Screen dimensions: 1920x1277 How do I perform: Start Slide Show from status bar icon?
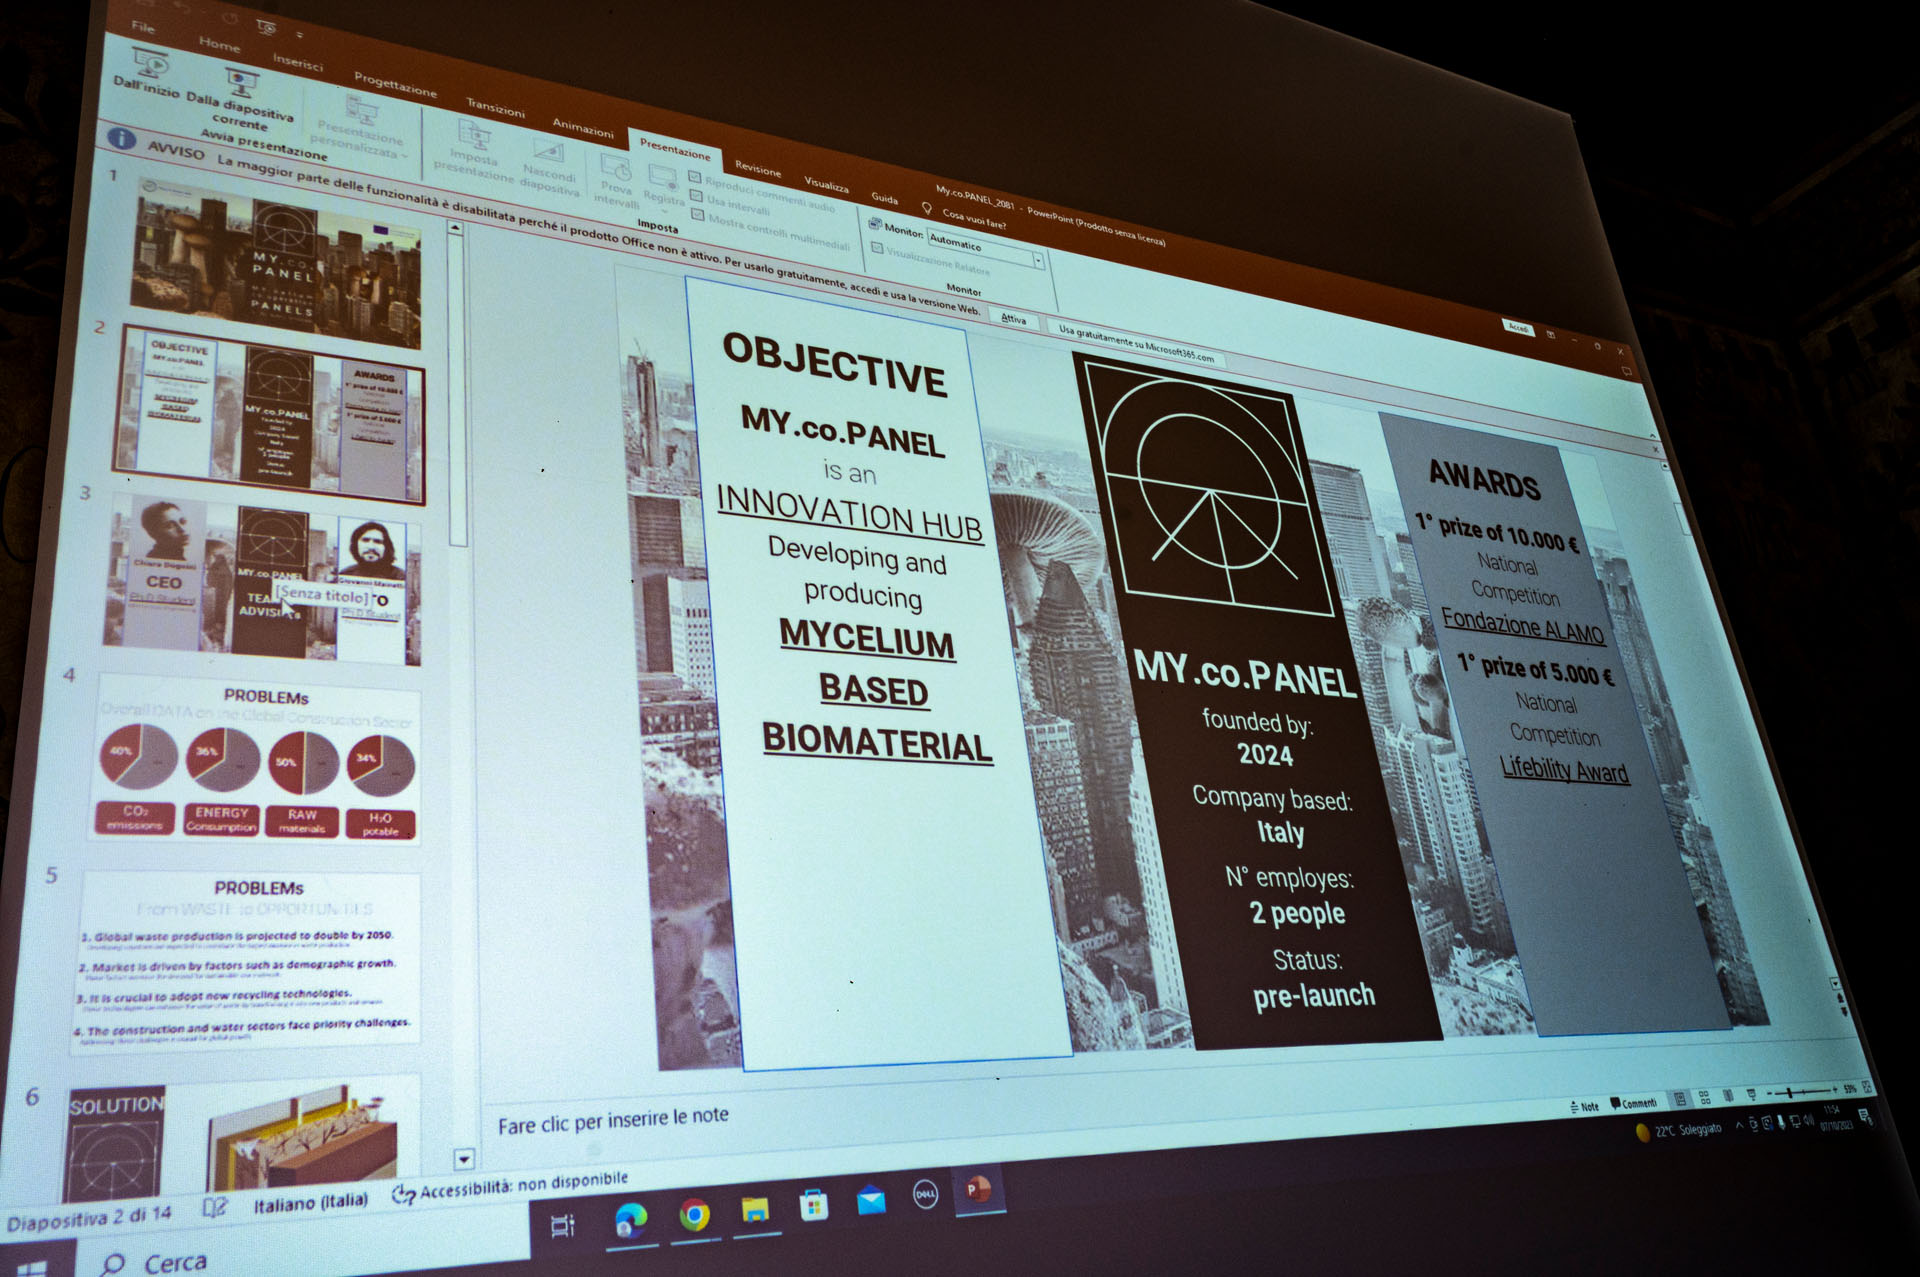[1751, 1093]
